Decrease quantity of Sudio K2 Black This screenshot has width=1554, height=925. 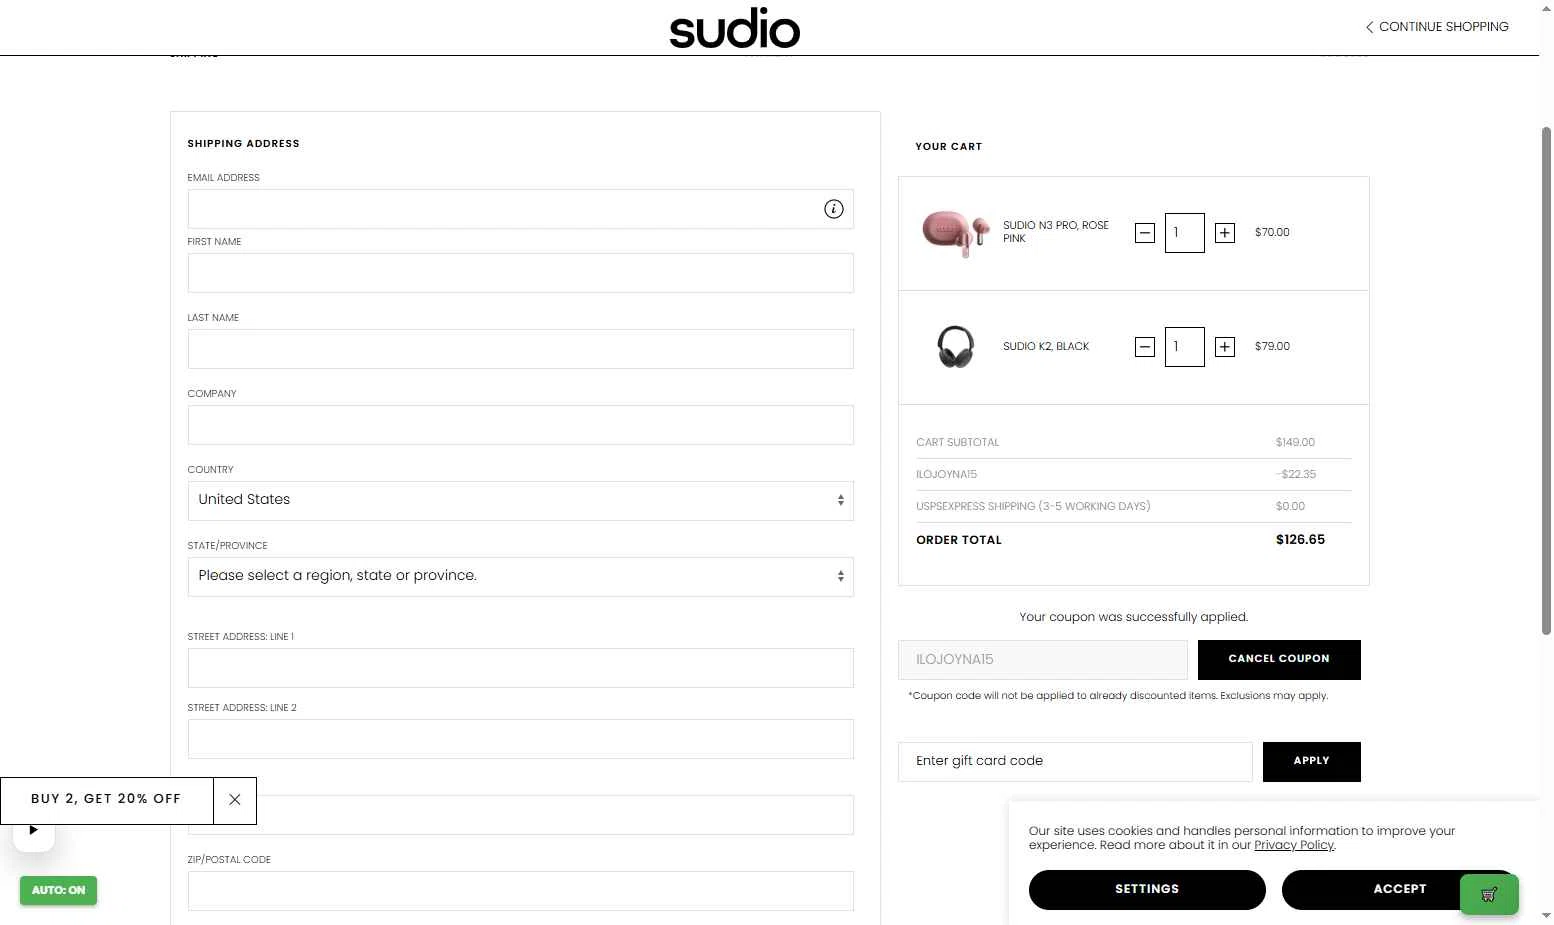tap(1145, 347)
